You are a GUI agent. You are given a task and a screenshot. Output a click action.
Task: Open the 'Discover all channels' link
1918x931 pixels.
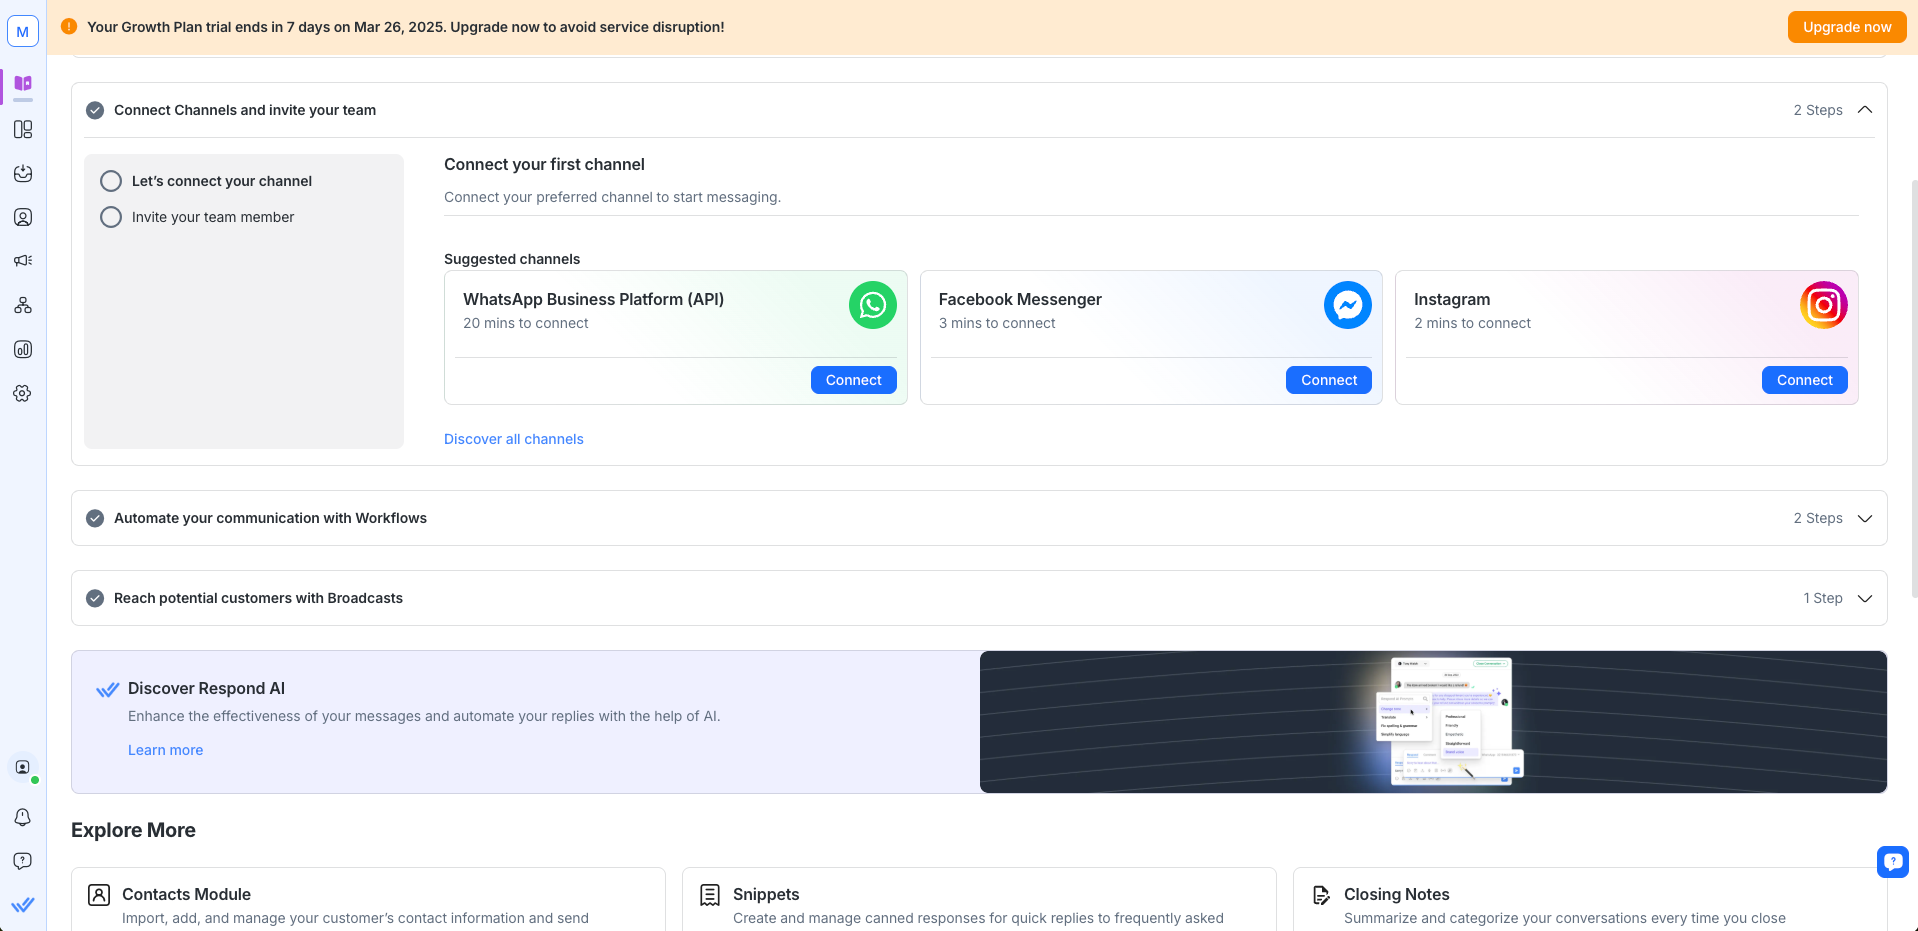point(513,438)
